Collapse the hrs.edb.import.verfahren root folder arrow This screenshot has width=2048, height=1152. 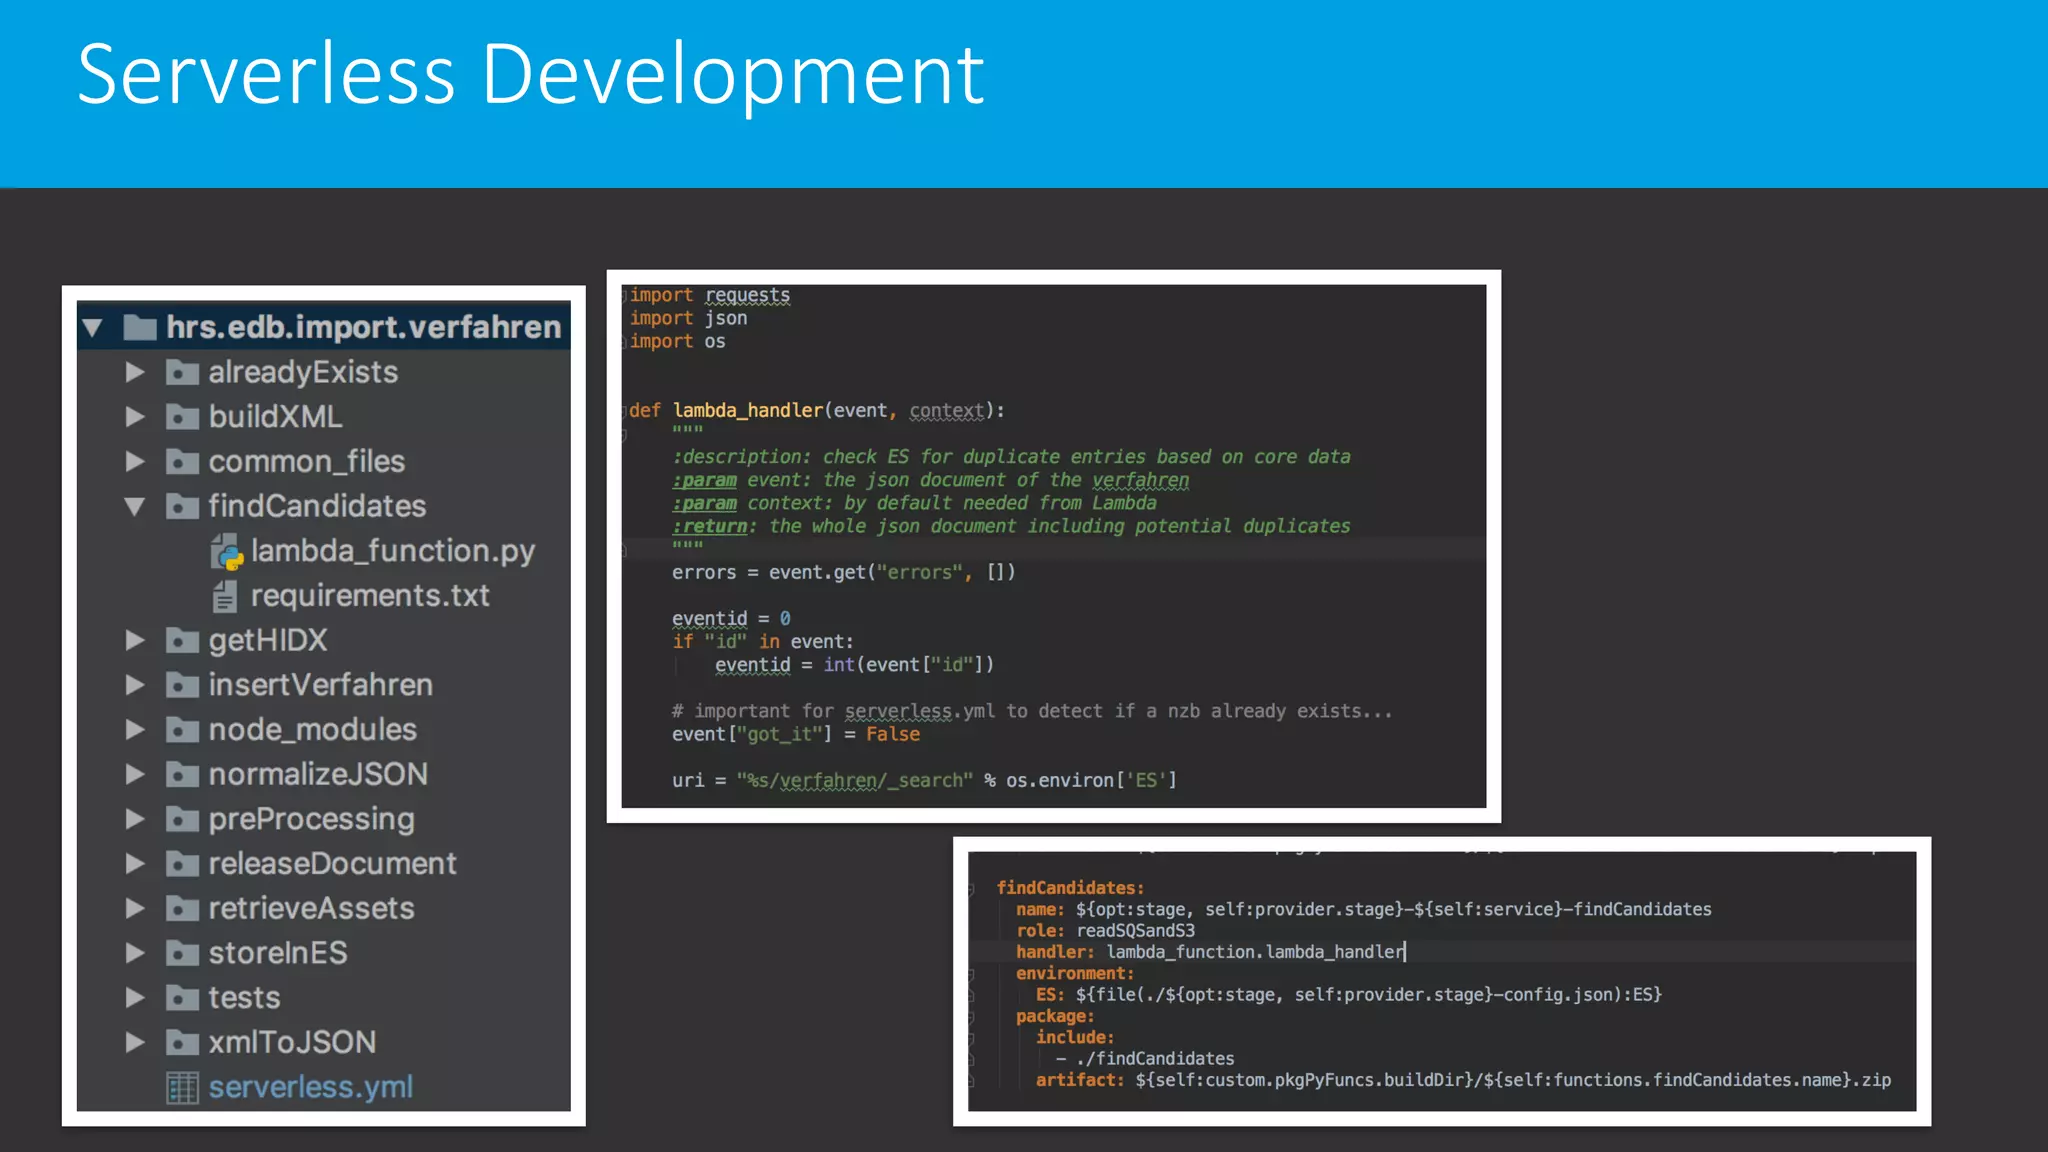pyautogui.click(x=93, y=327)
